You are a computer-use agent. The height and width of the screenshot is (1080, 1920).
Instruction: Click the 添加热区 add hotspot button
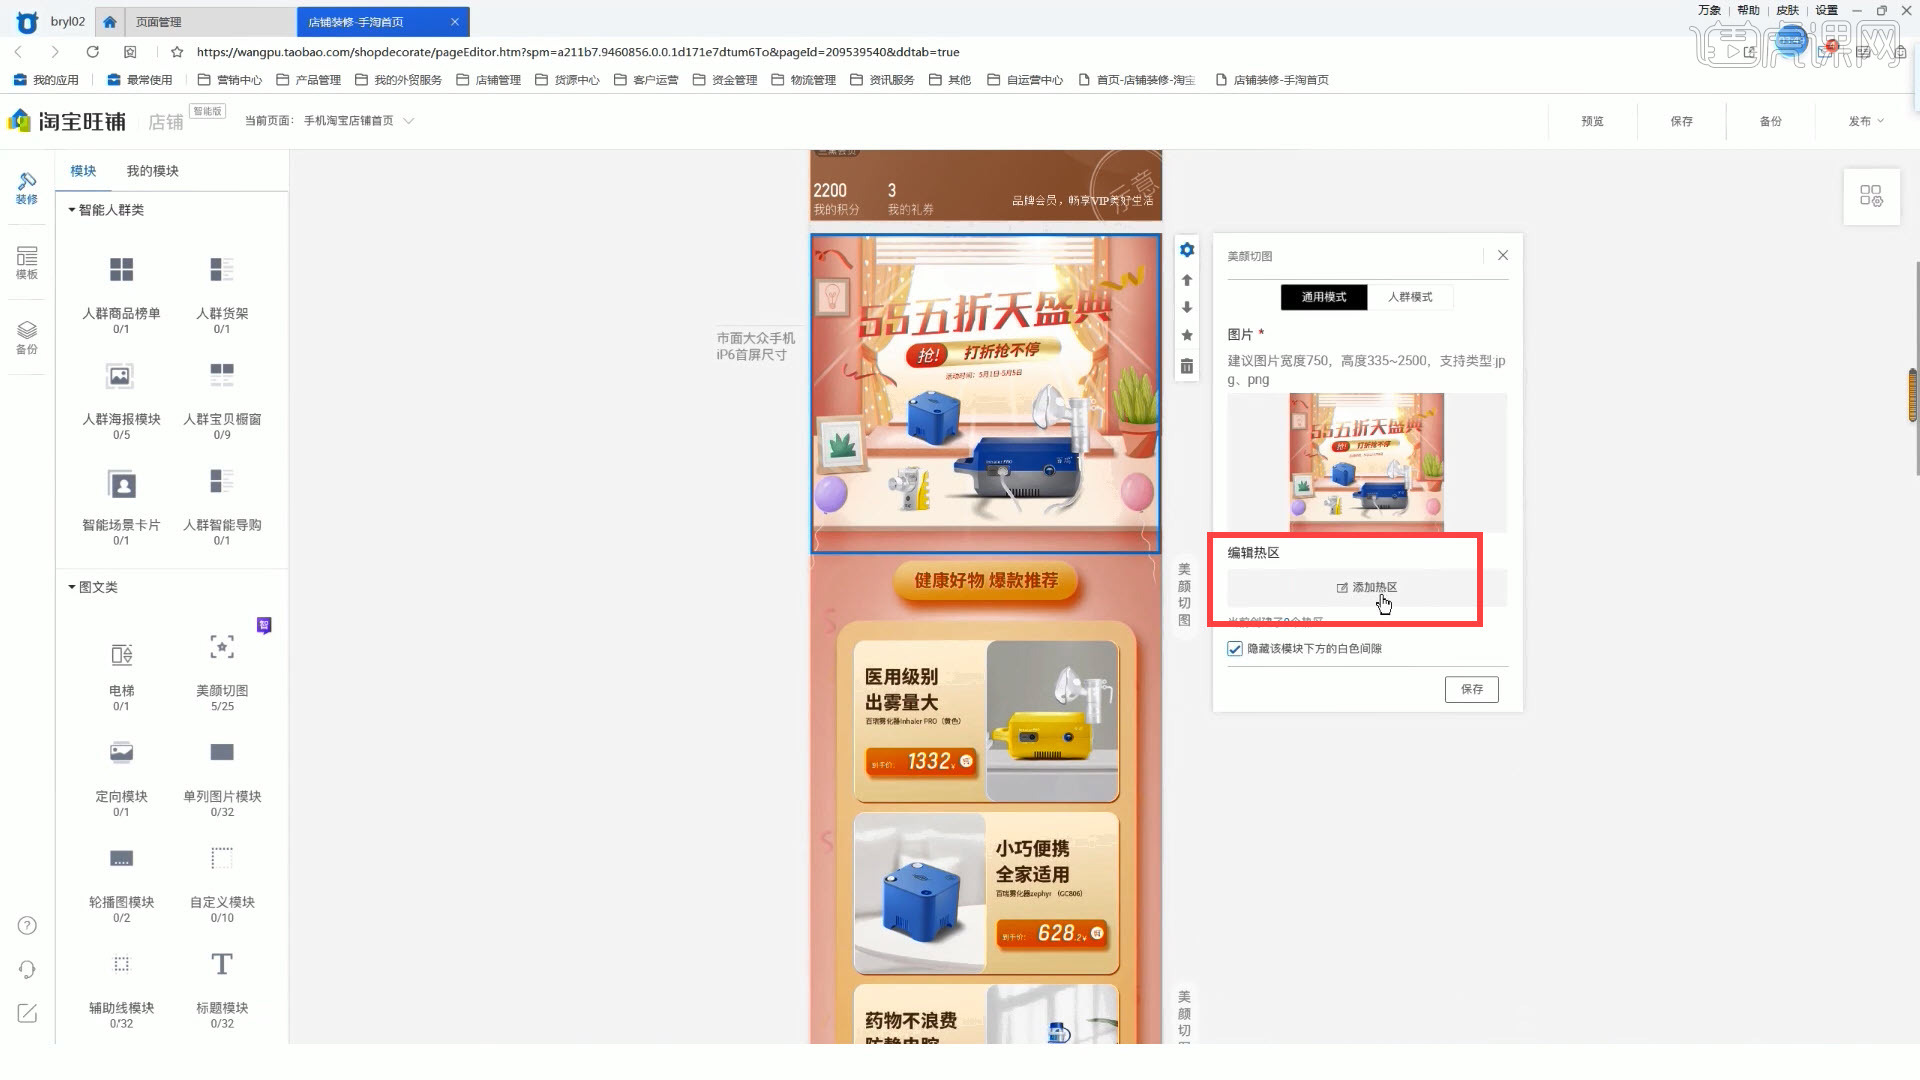[1367, 588]
